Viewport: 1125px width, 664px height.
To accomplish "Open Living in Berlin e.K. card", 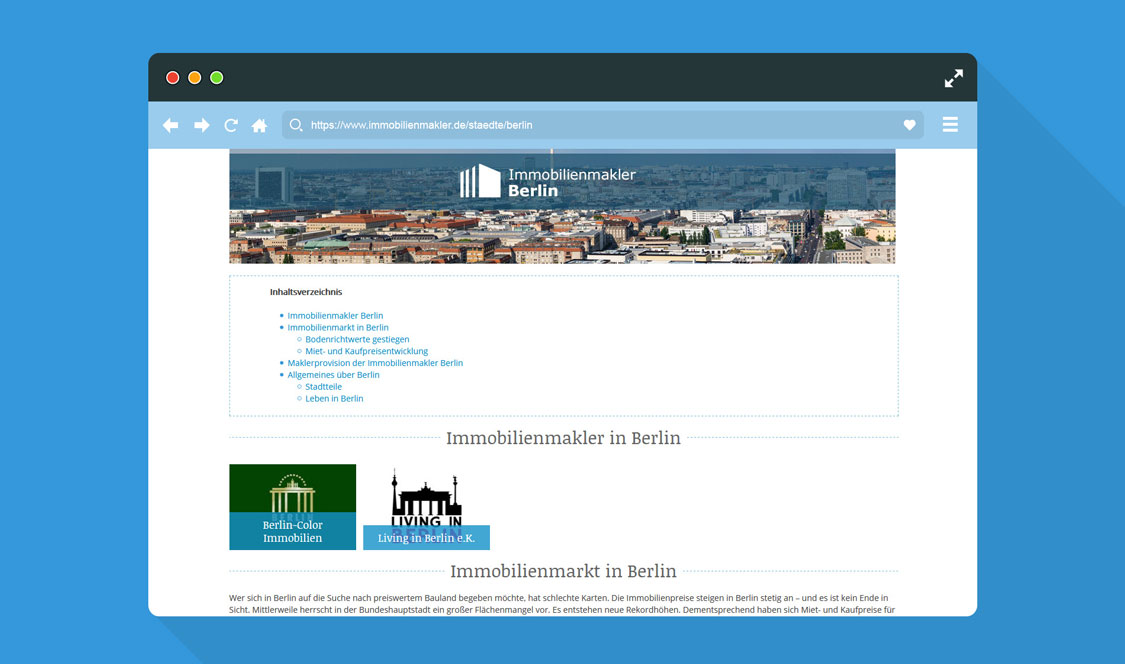I will [x=426, y=508].
